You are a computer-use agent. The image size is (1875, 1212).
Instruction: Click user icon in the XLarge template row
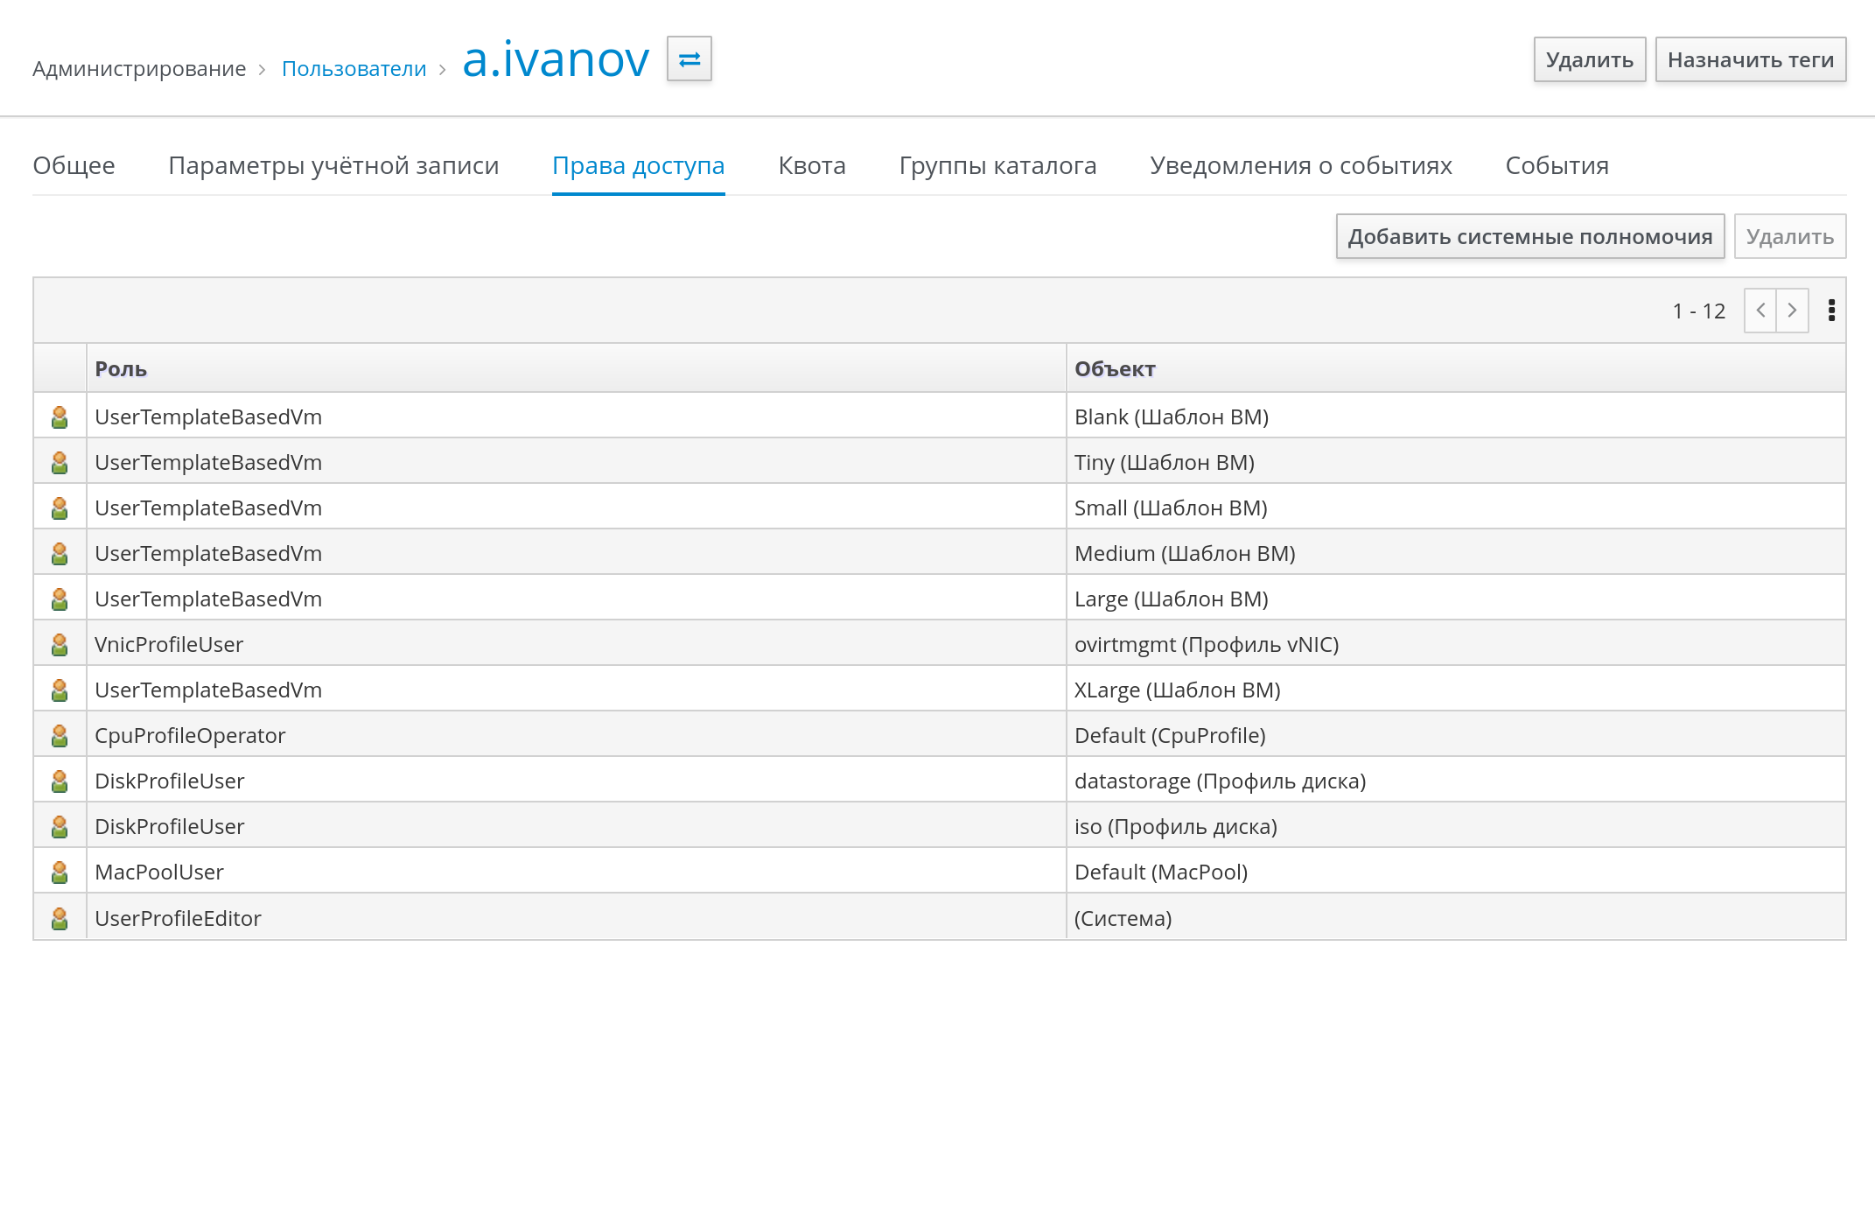click(x=60, y=690)
